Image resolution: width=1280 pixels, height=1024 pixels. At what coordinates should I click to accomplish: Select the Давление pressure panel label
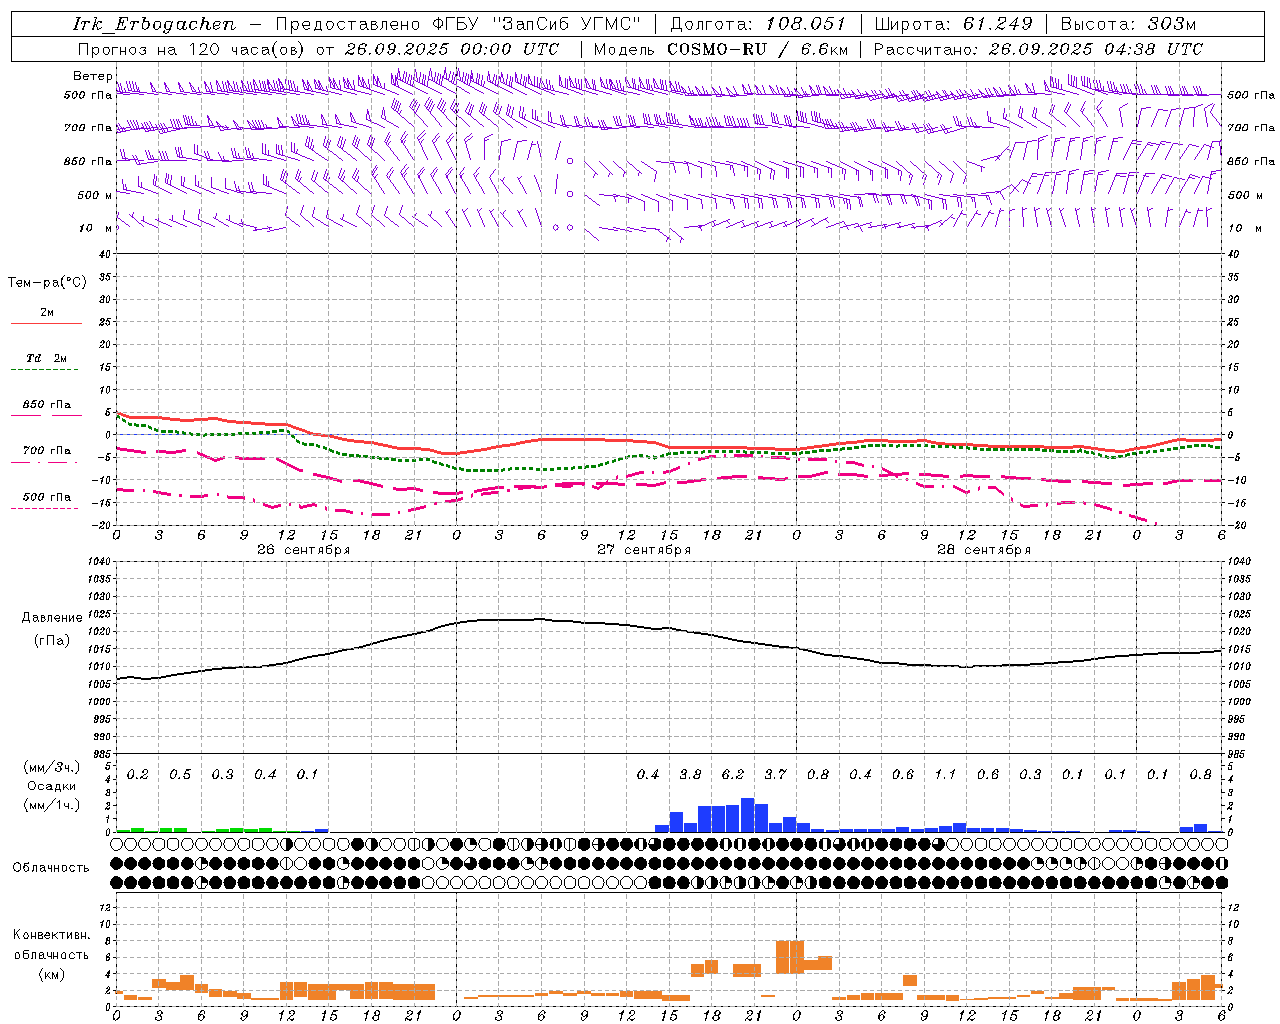[52, 618]
